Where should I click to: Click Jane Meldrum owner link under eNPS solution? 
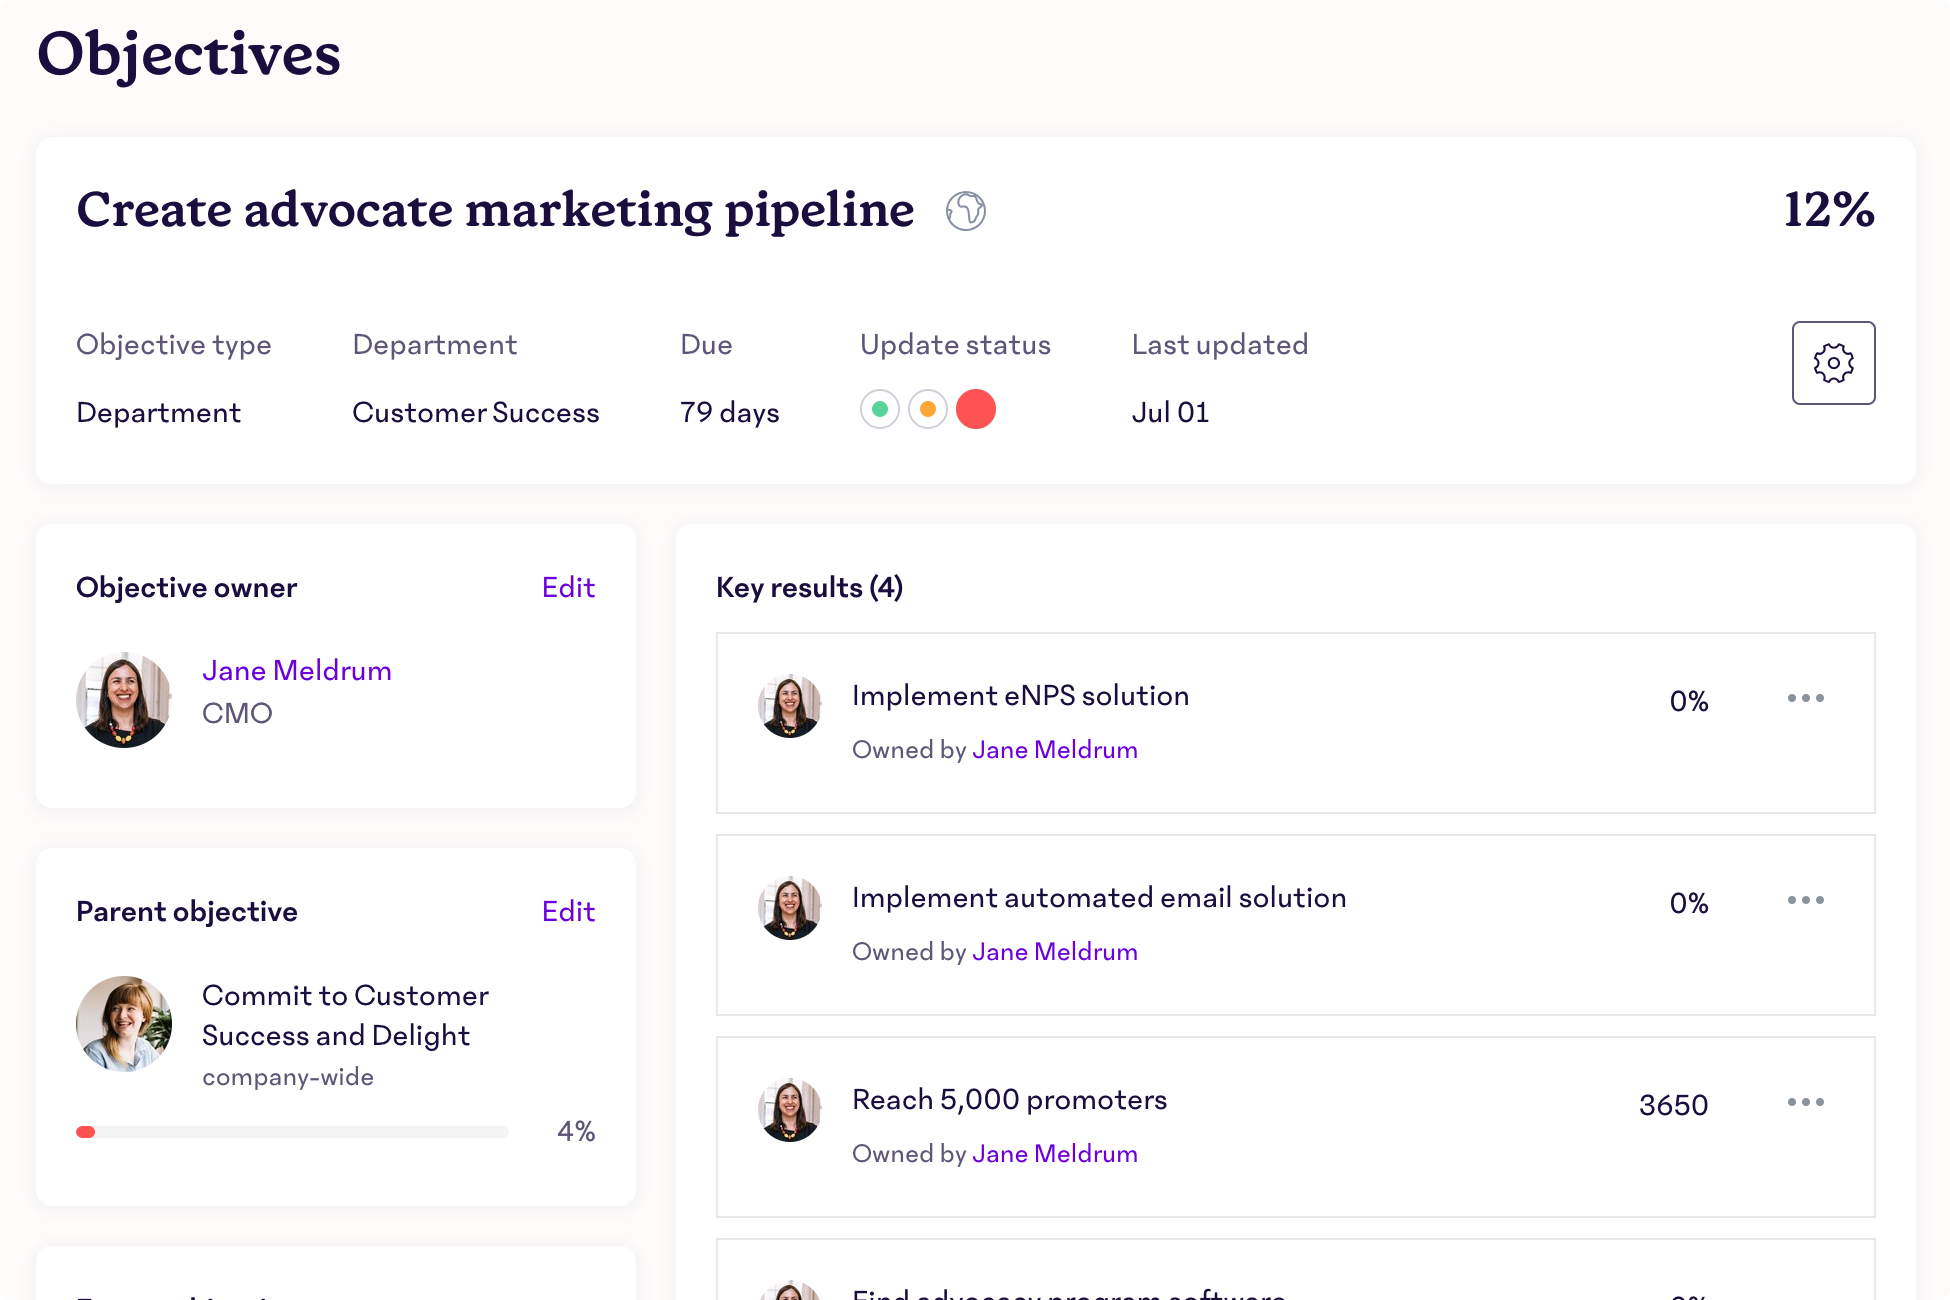point(1055,750)
